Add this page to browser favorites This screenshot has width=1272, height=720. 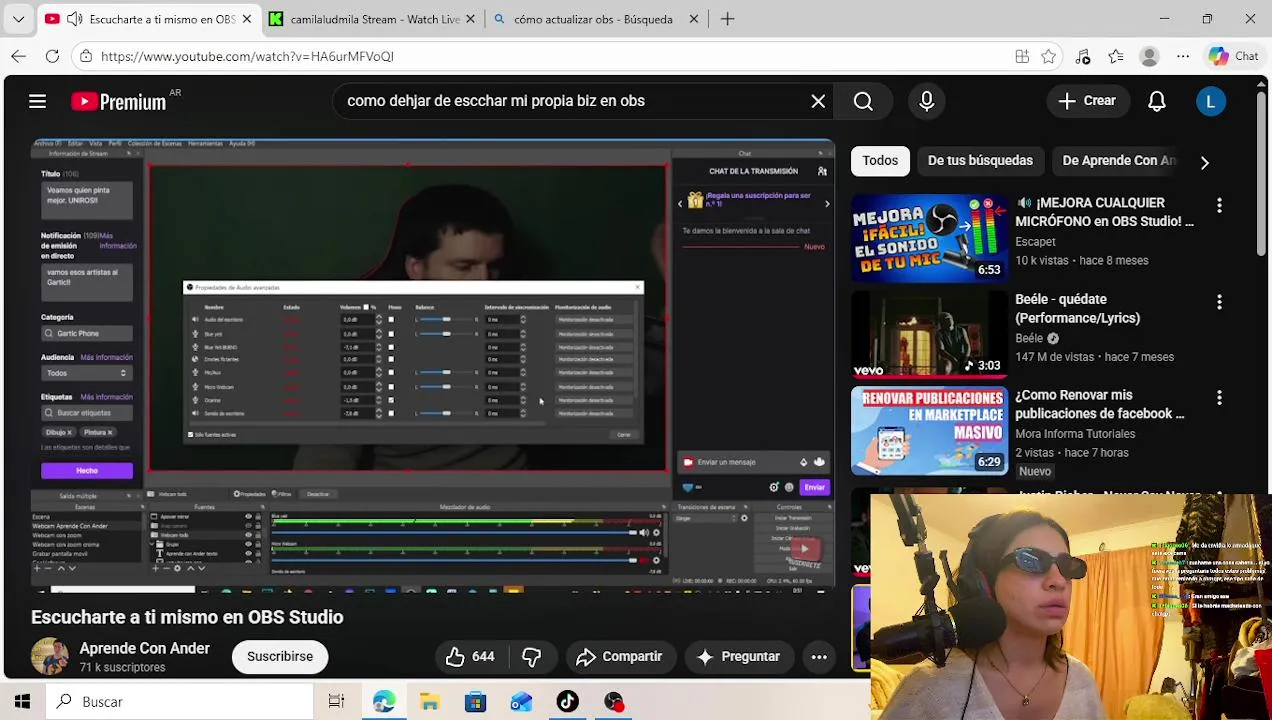[1049, 56]
